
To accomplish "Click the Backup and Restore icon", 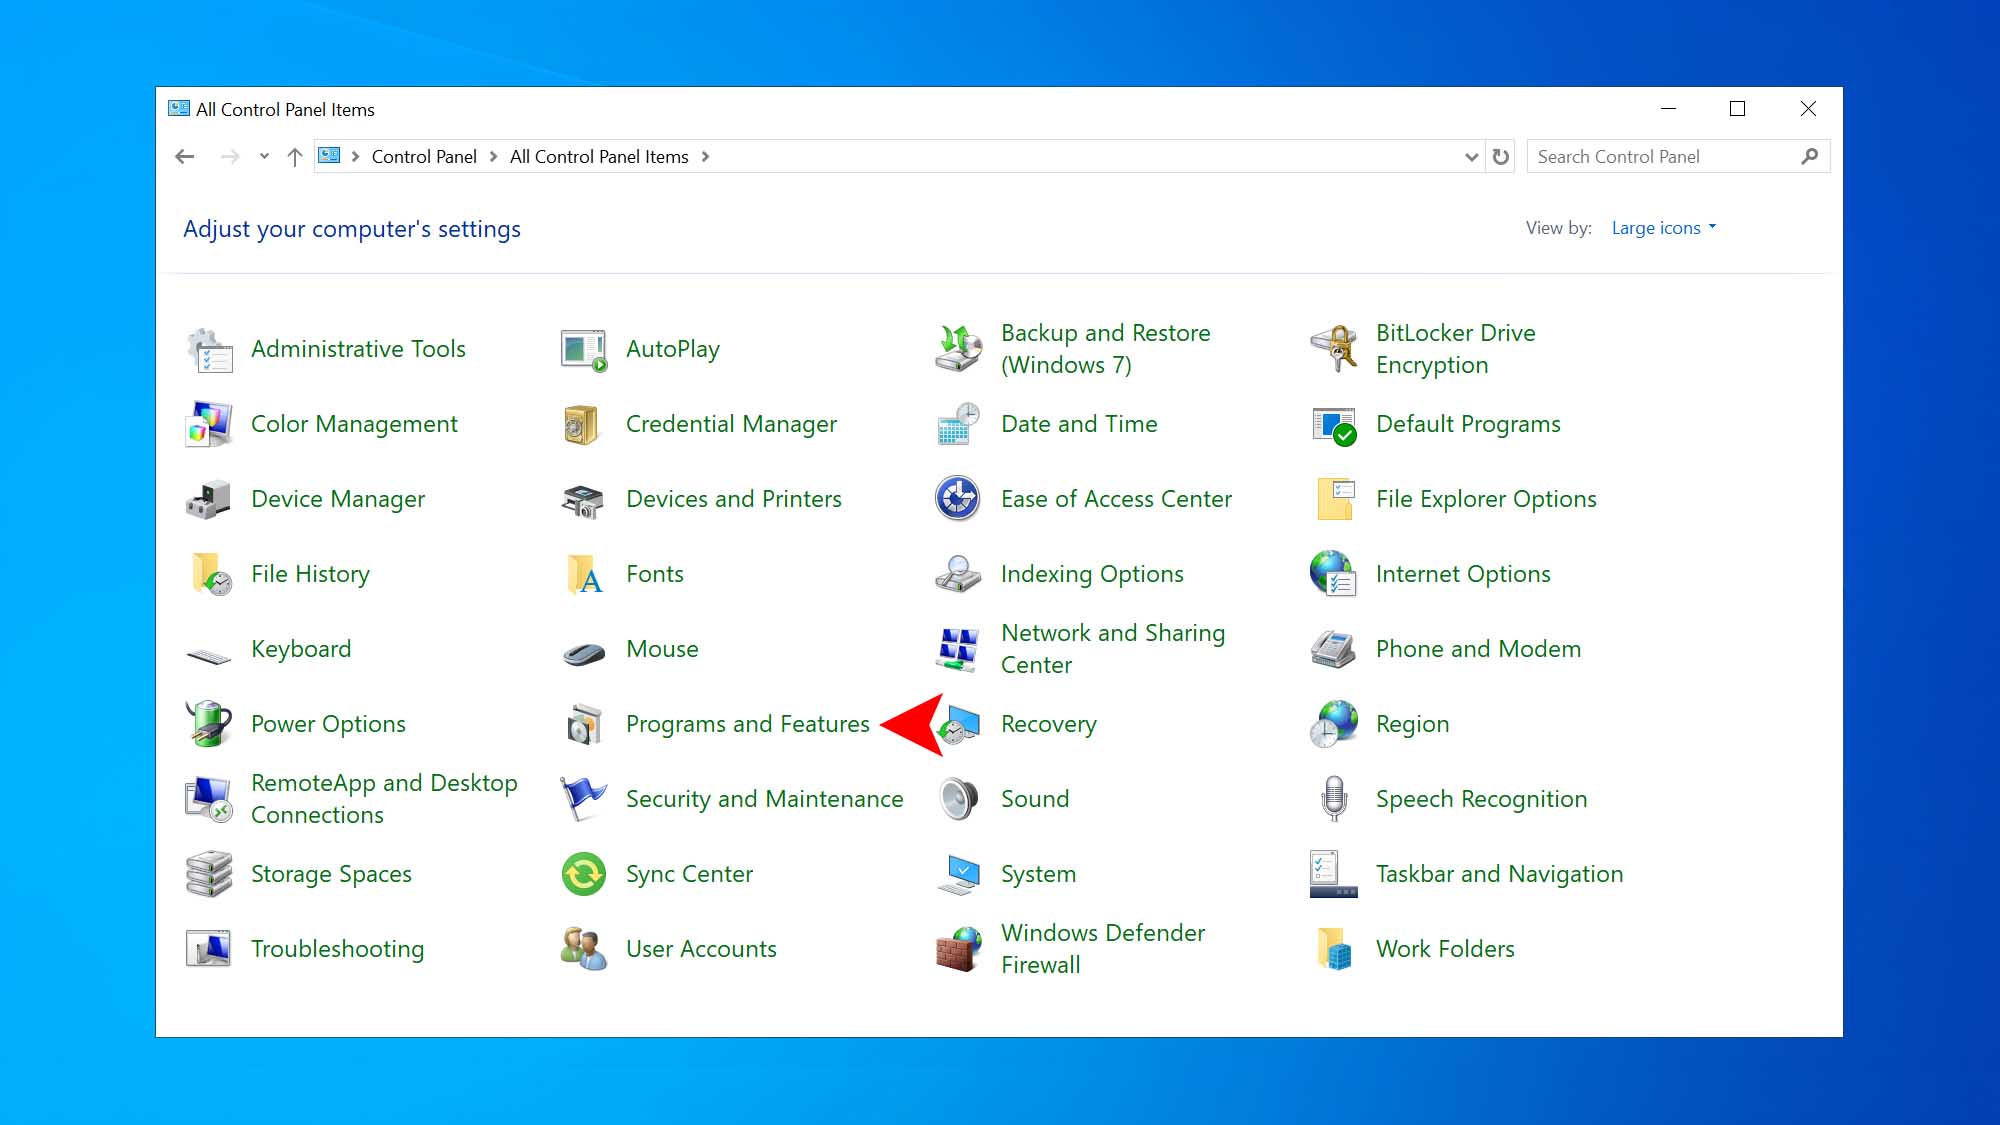I will pos(959,349).
